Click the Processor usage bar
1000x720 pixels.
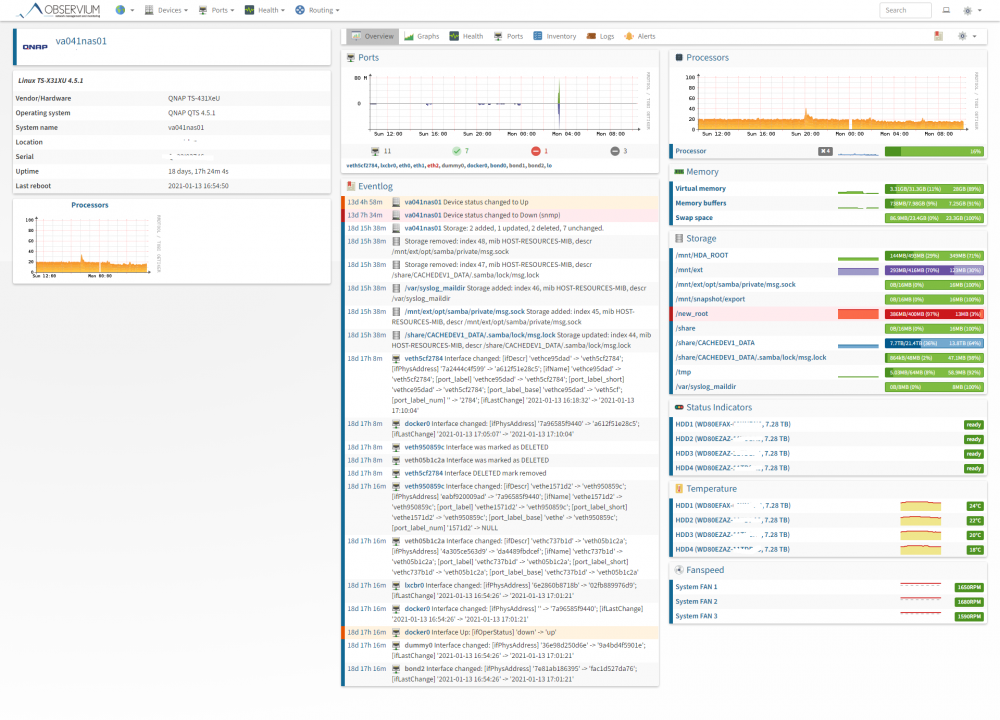(934, 151)
